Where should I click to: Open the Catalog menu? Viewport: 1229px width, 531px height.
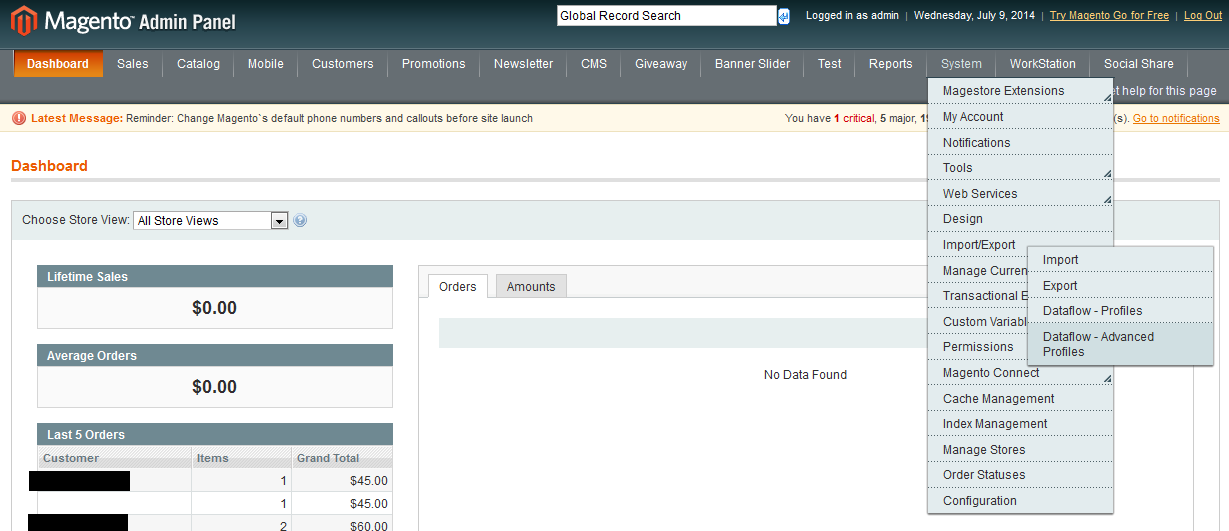pyautogui.click(x=198, y=64)
